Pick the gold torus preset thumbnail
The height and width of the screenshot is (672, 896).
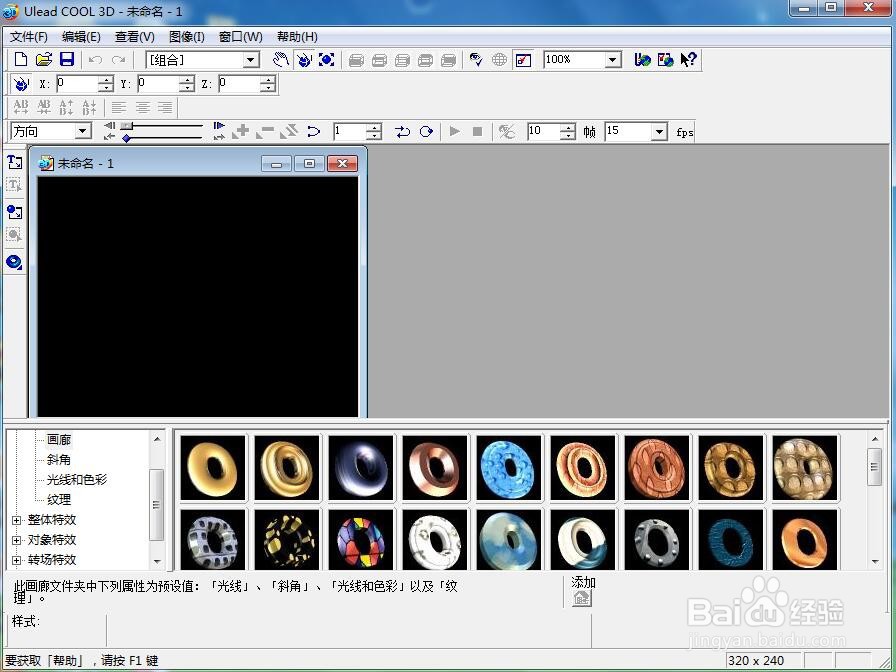tap(213, 467)
